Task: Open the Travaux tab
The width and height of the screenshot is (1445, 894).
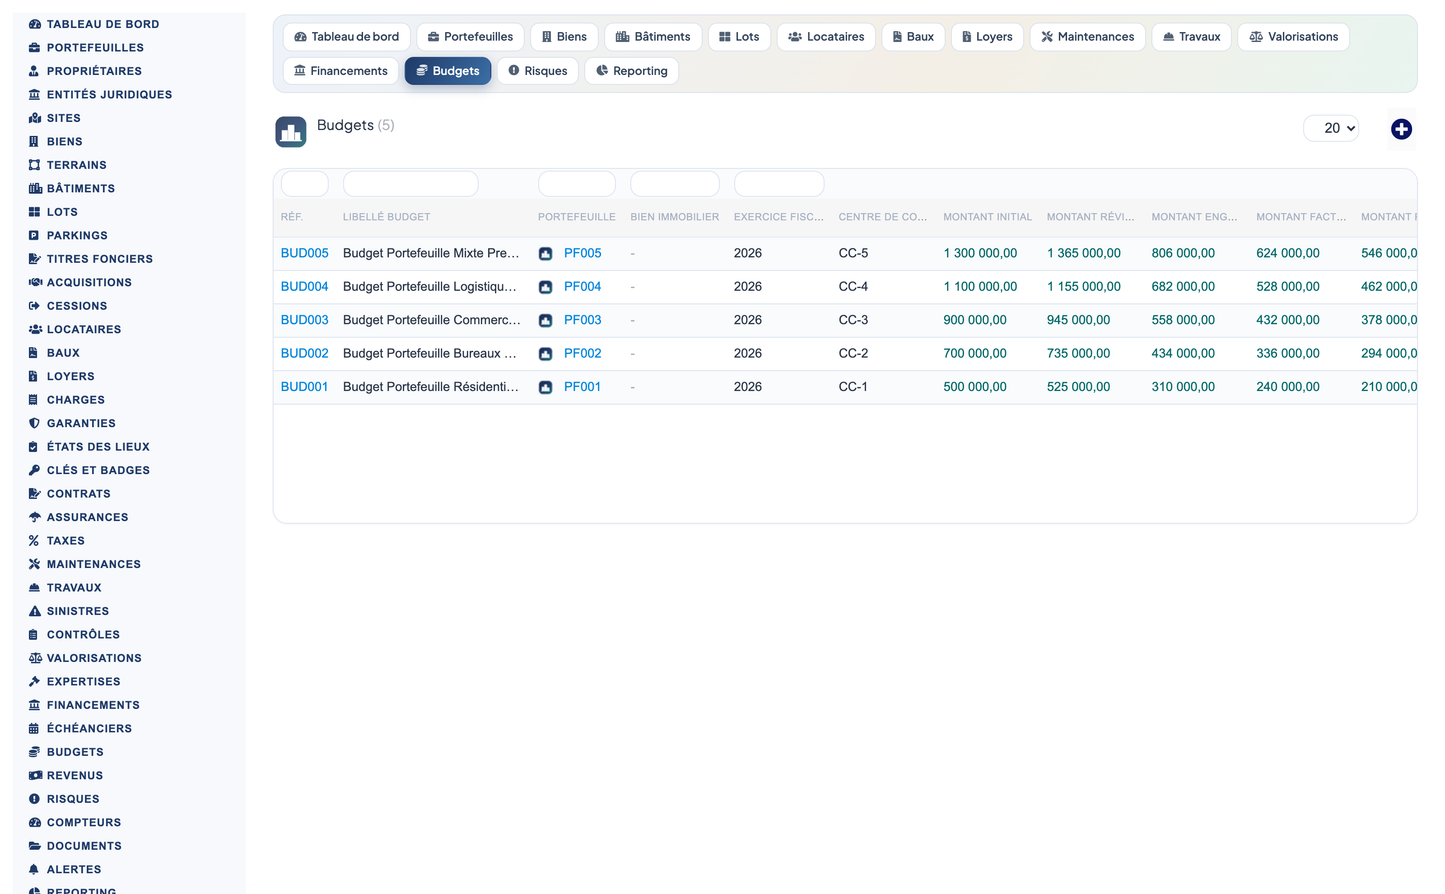Action: 1191,37
